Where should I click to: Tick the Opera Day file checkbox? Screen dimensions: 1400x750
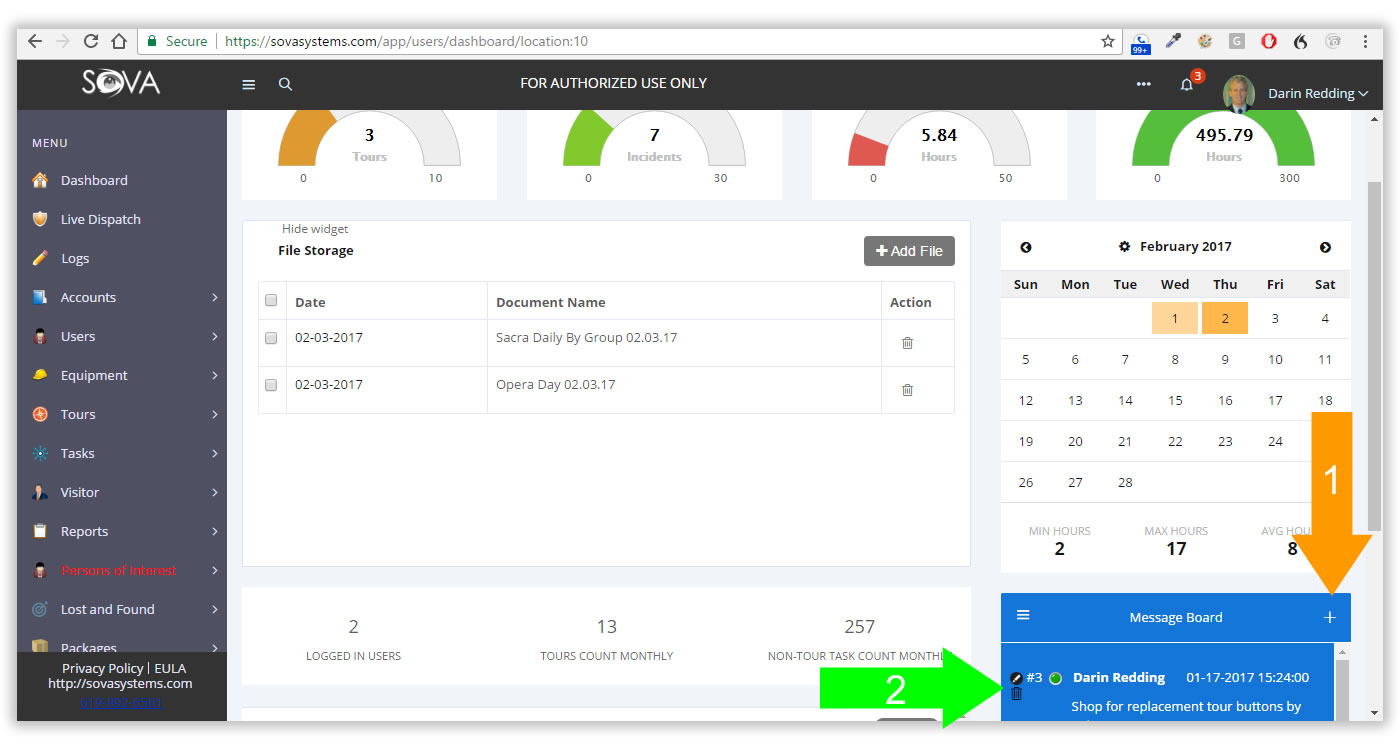coord(271,385)
